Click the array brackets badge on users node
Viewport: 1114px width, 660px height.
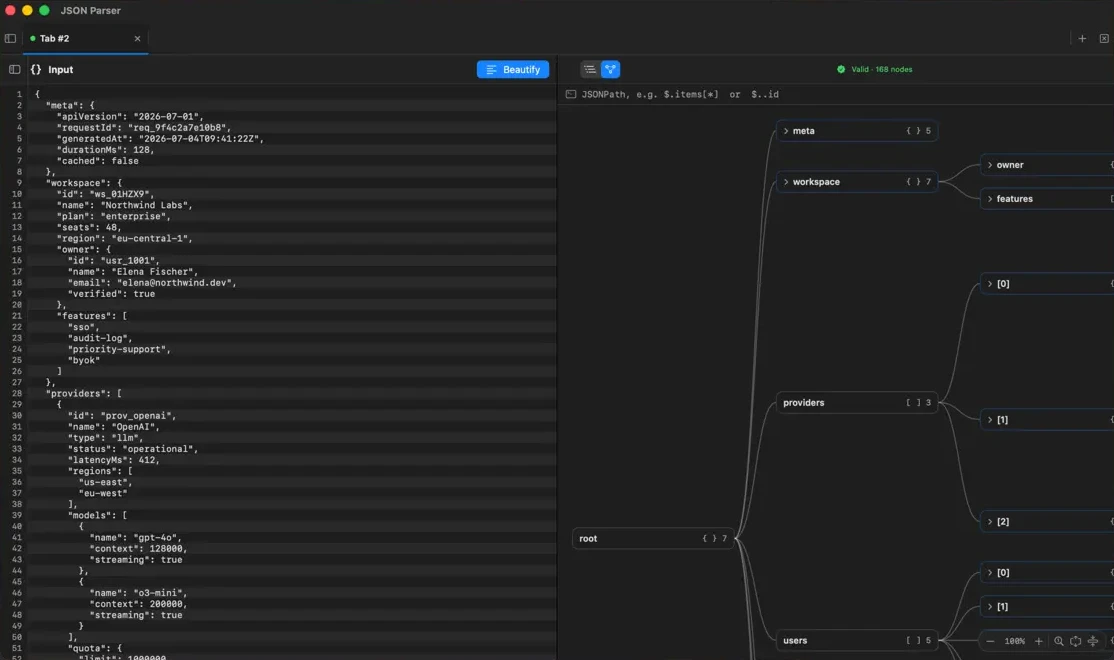(914, 641)
